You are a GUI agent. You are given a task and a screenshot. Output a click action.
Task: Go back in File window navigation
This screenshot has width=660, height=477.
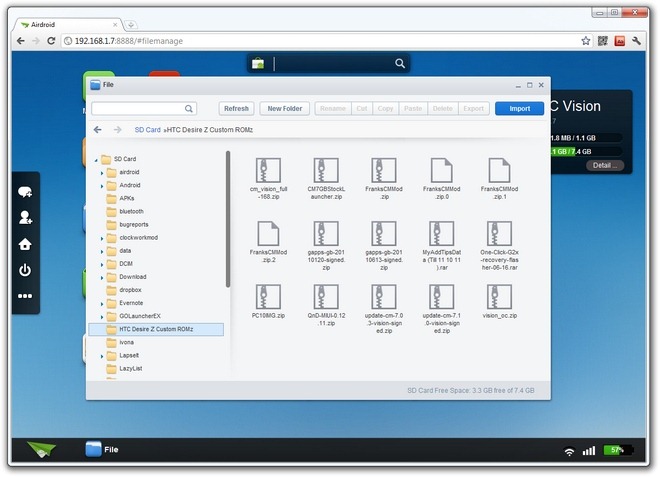98,130
